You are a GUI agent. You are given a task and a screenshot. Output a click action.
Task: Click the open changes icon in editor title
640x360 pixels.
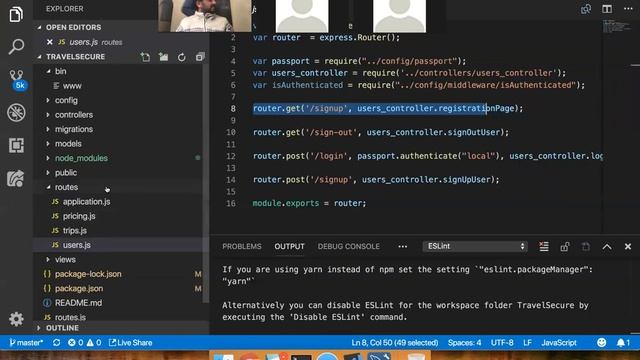(586, 9)
